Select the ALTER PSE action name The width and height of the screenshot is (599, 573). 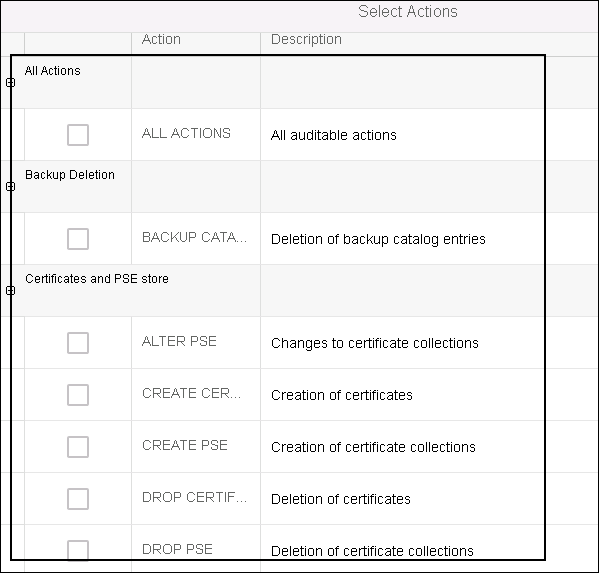(x=179, y=341)
